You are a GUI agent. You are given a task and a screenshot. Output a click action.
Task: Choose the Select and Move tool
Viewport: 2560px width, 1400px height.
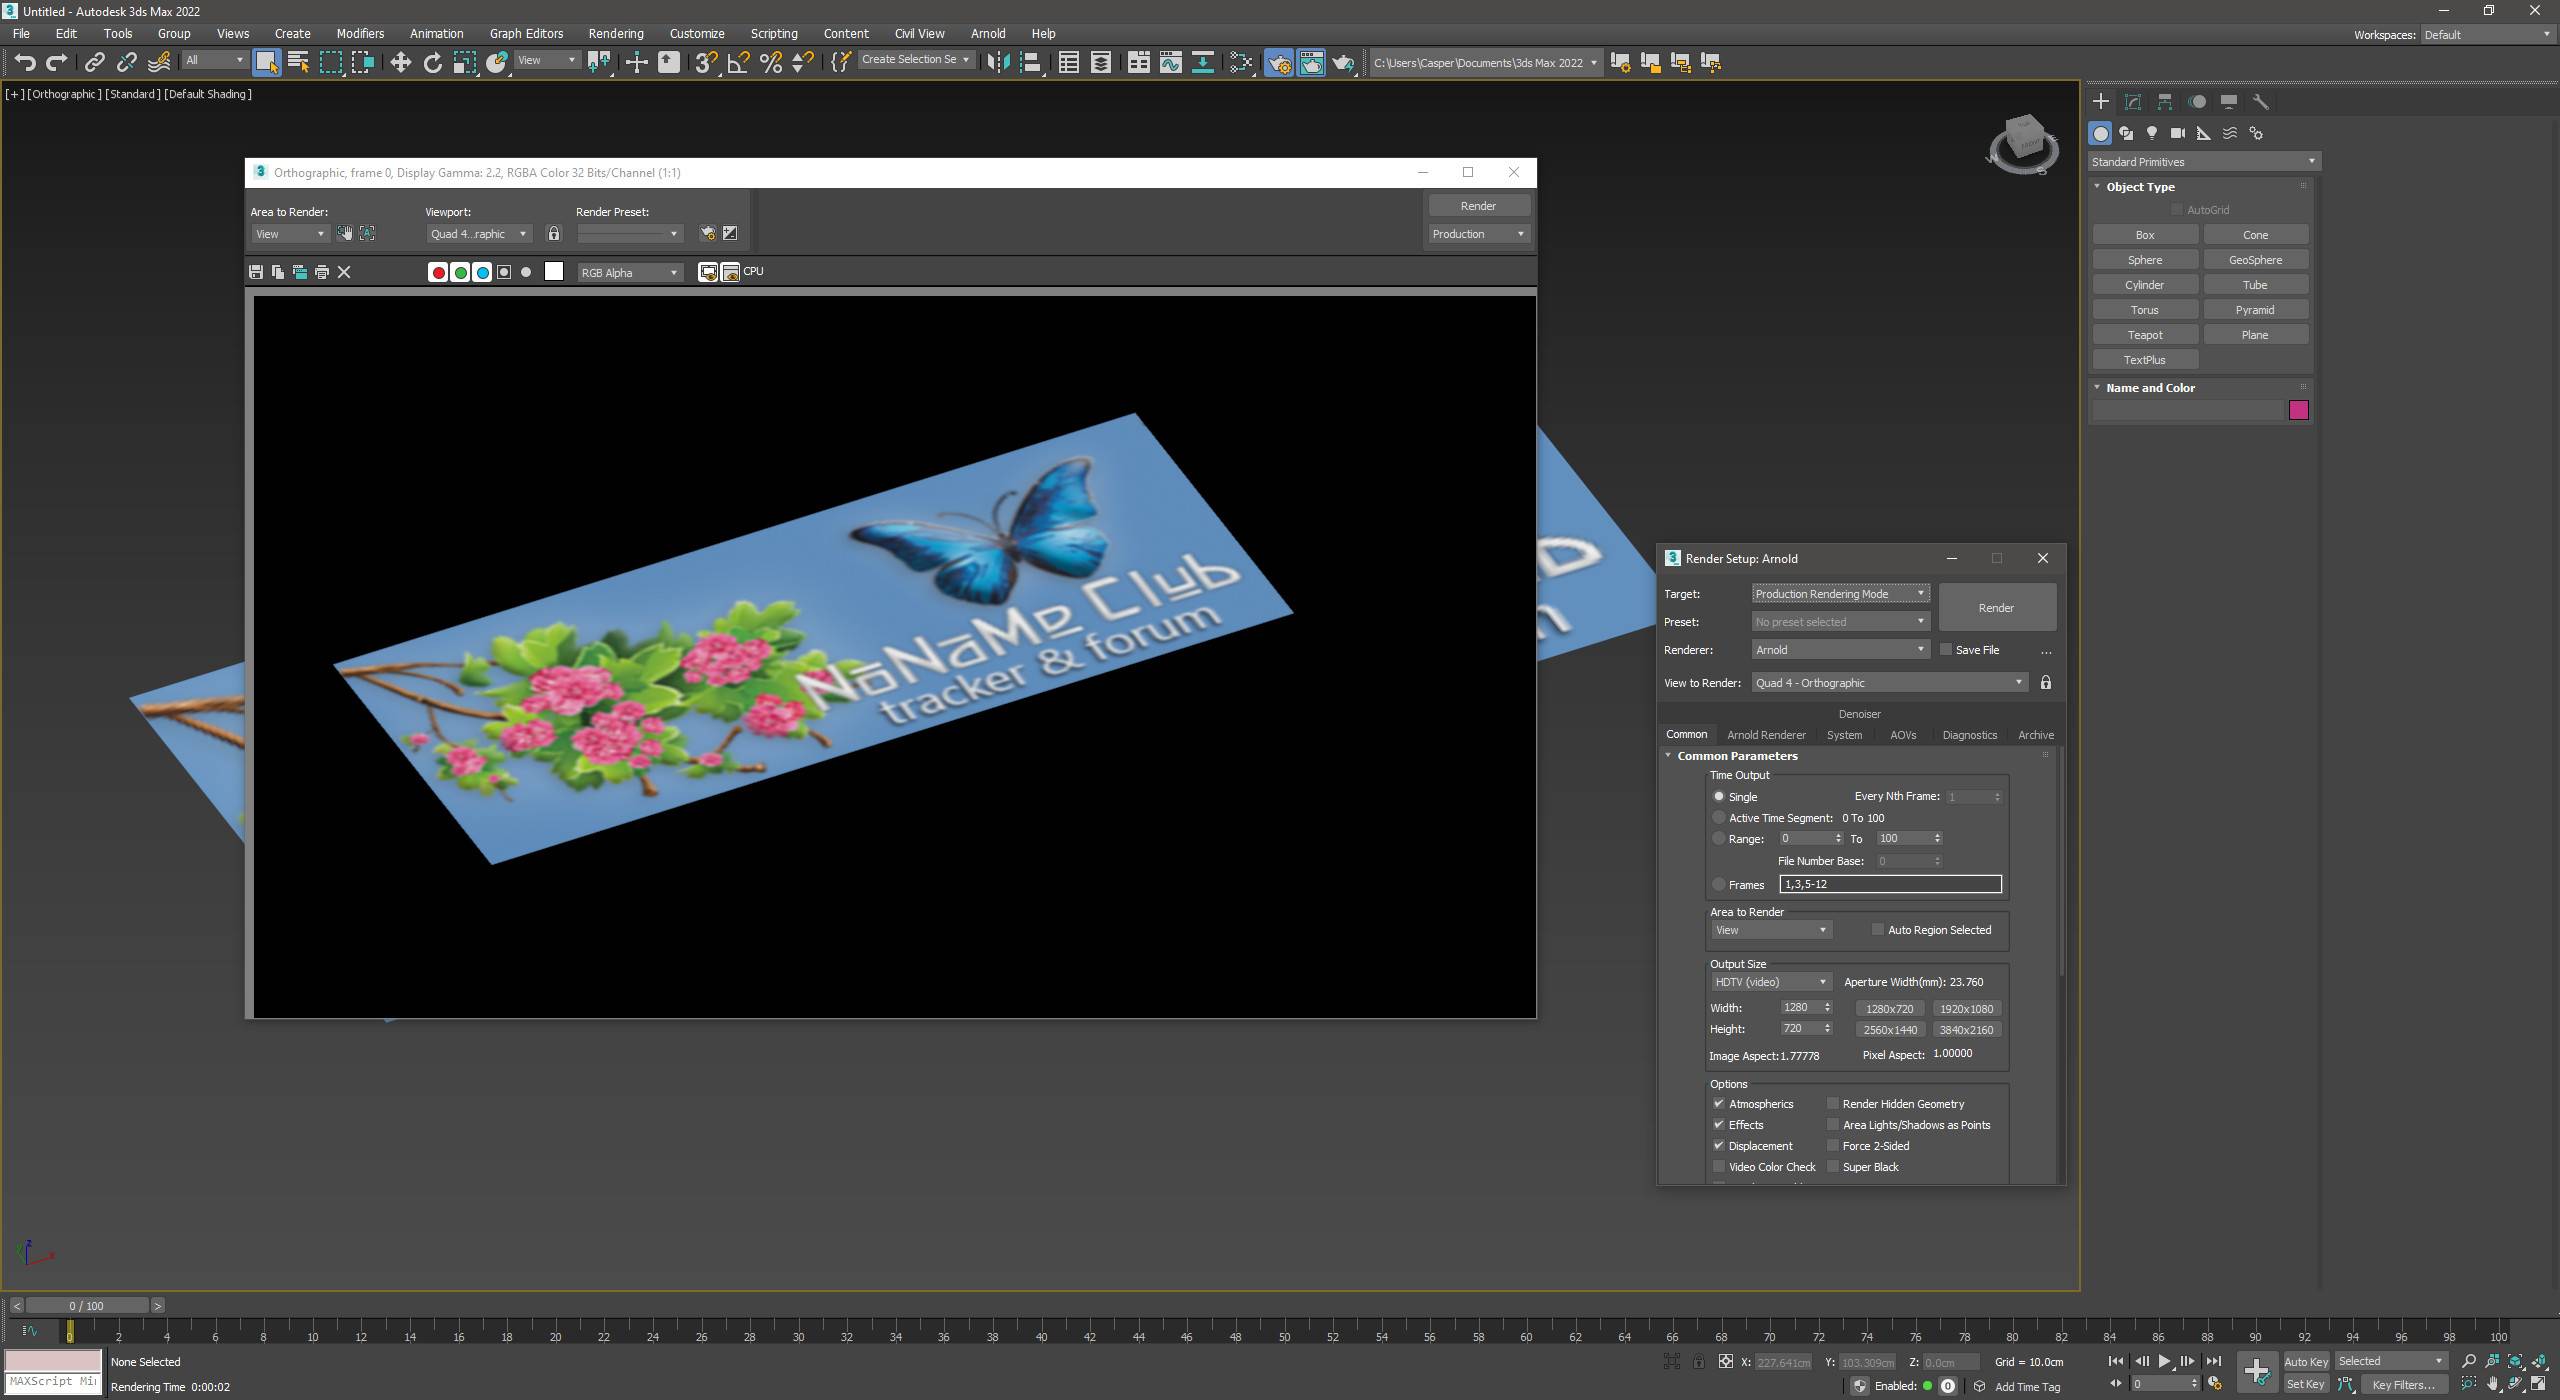click(x=400, y=62)
